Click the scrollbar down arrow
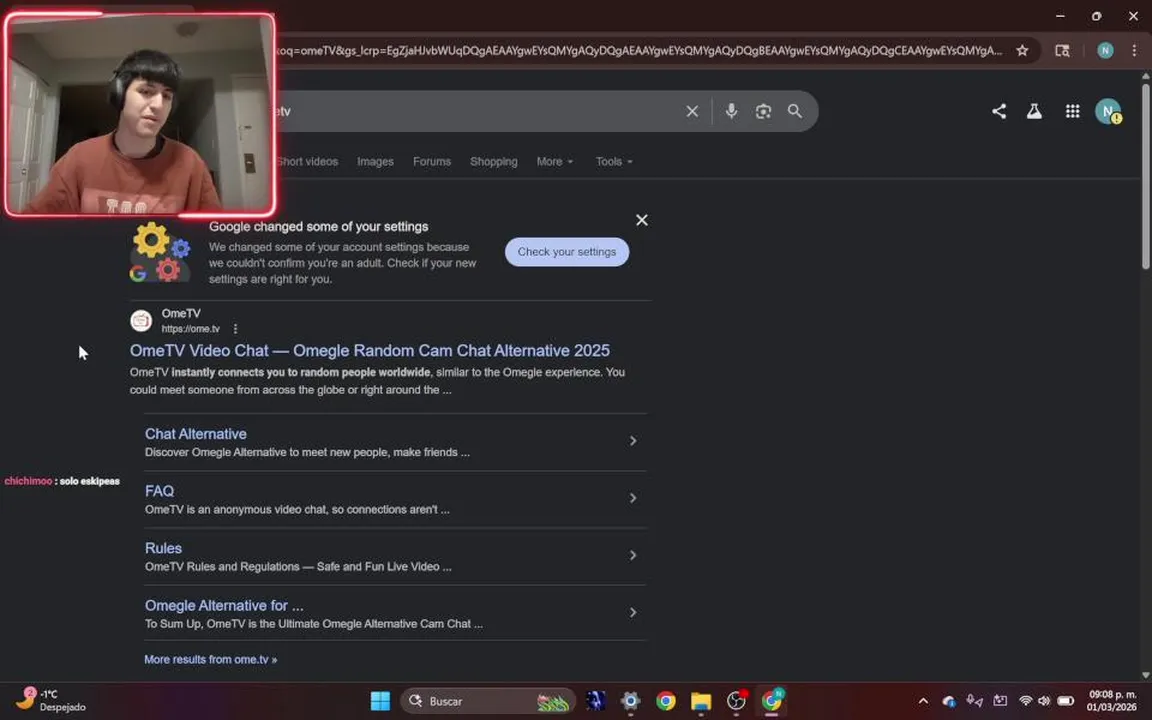 click(x=1145, y=674)
